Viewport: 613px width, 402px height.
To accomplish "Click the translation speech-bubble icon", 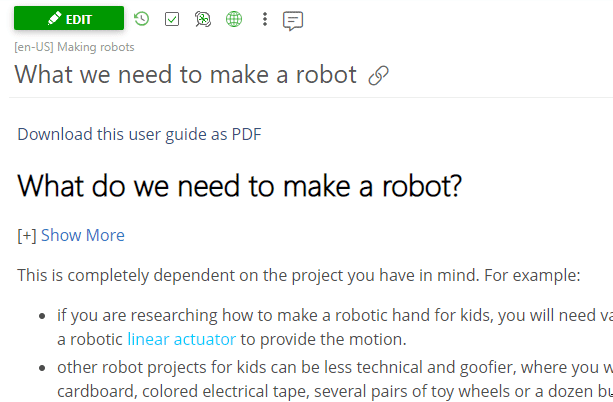I will point(203,19).
